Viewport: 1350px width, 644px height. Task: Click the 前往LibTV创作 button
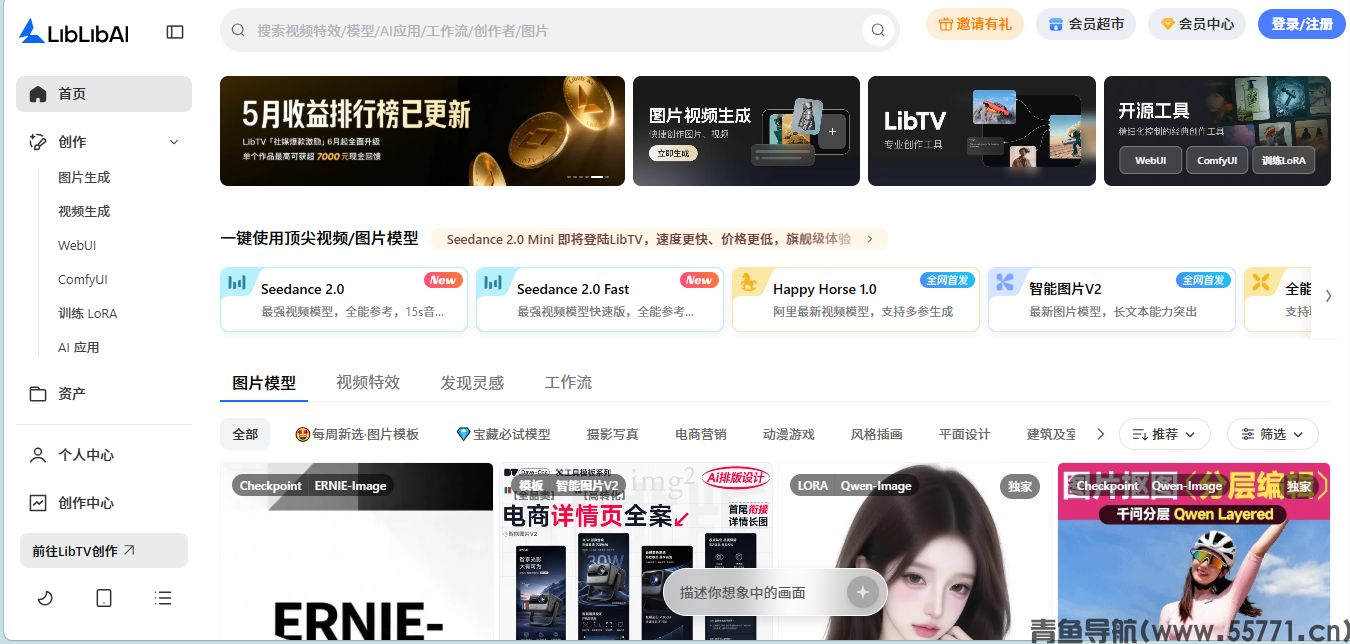tap(104, 550)
